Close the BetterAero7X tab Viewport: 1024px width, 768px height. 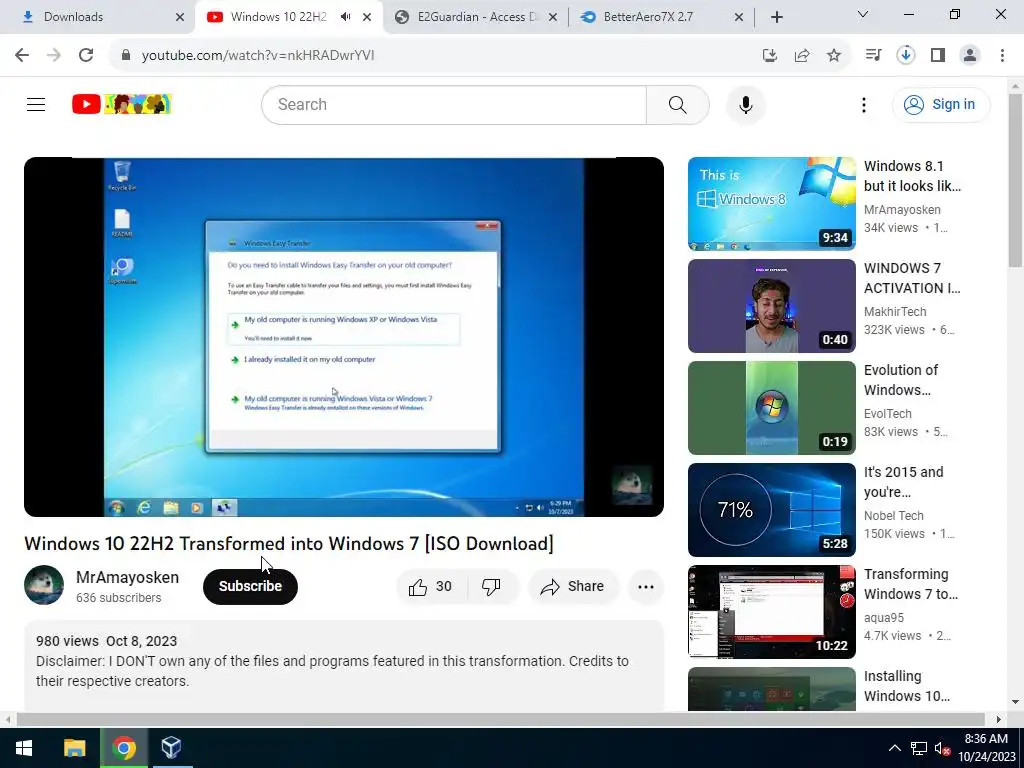point(739,17)
